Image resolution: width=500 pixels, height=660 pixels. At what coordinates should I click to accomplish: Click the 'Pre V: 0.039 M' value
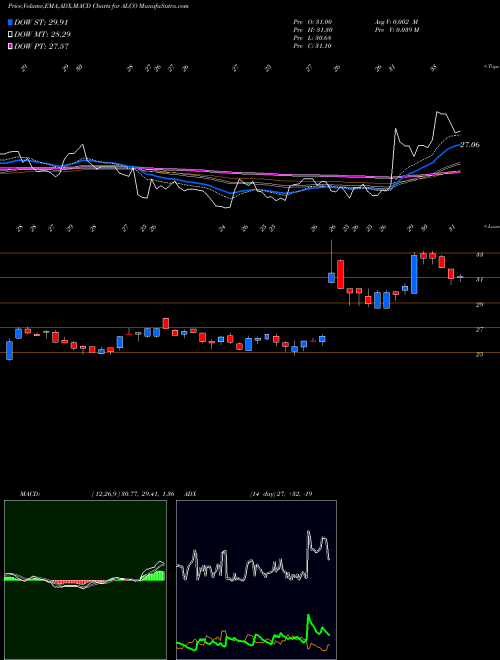[x=396, y=30]
